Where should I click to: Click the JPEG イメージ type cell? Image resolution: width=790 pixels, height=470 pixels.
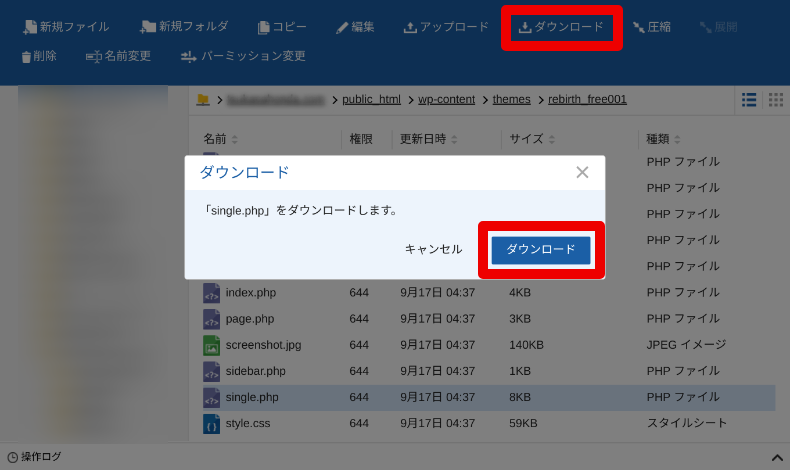[x=686, y=345]
